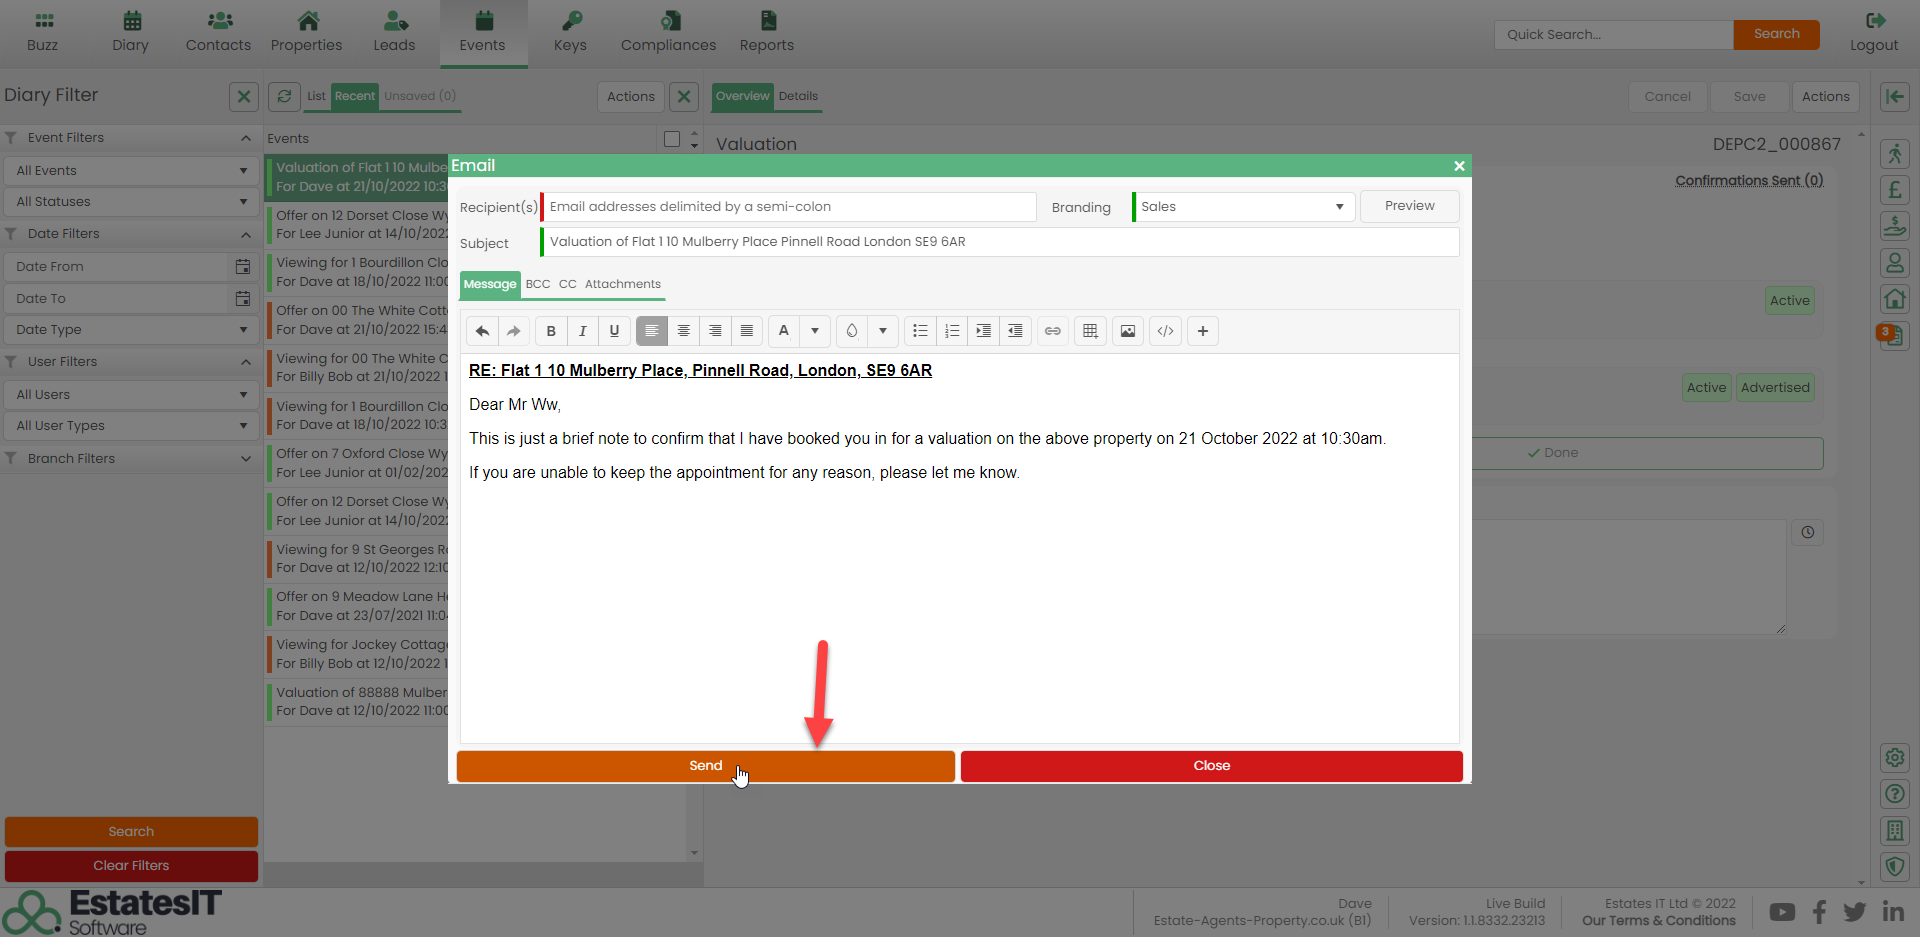Open the HTML source code view
Screen dimensions: 1920x937
point(1165,331)
